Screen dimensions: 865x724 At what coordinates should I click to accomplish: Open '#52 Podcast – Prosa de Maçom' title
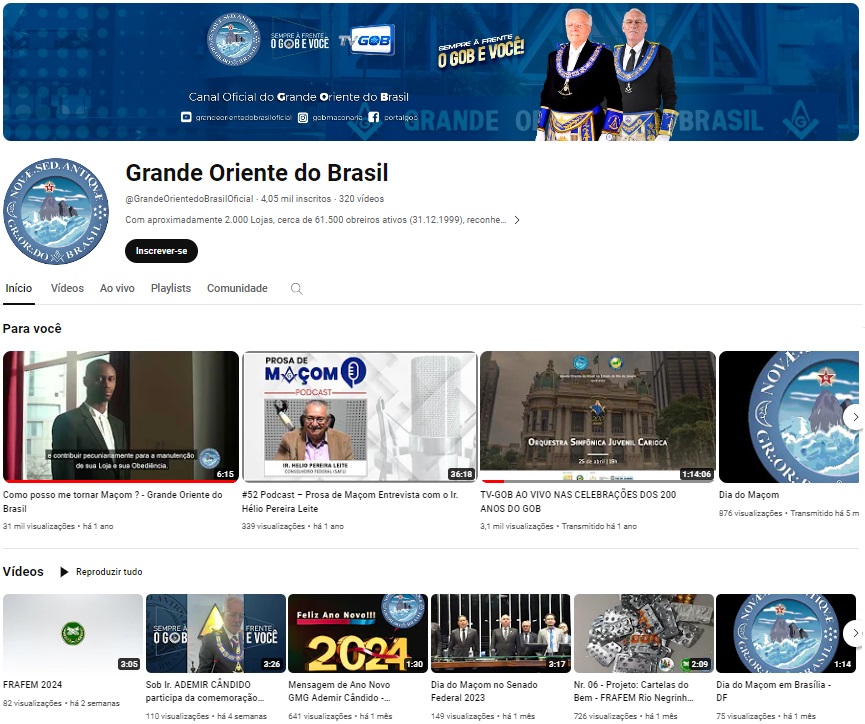350,502
